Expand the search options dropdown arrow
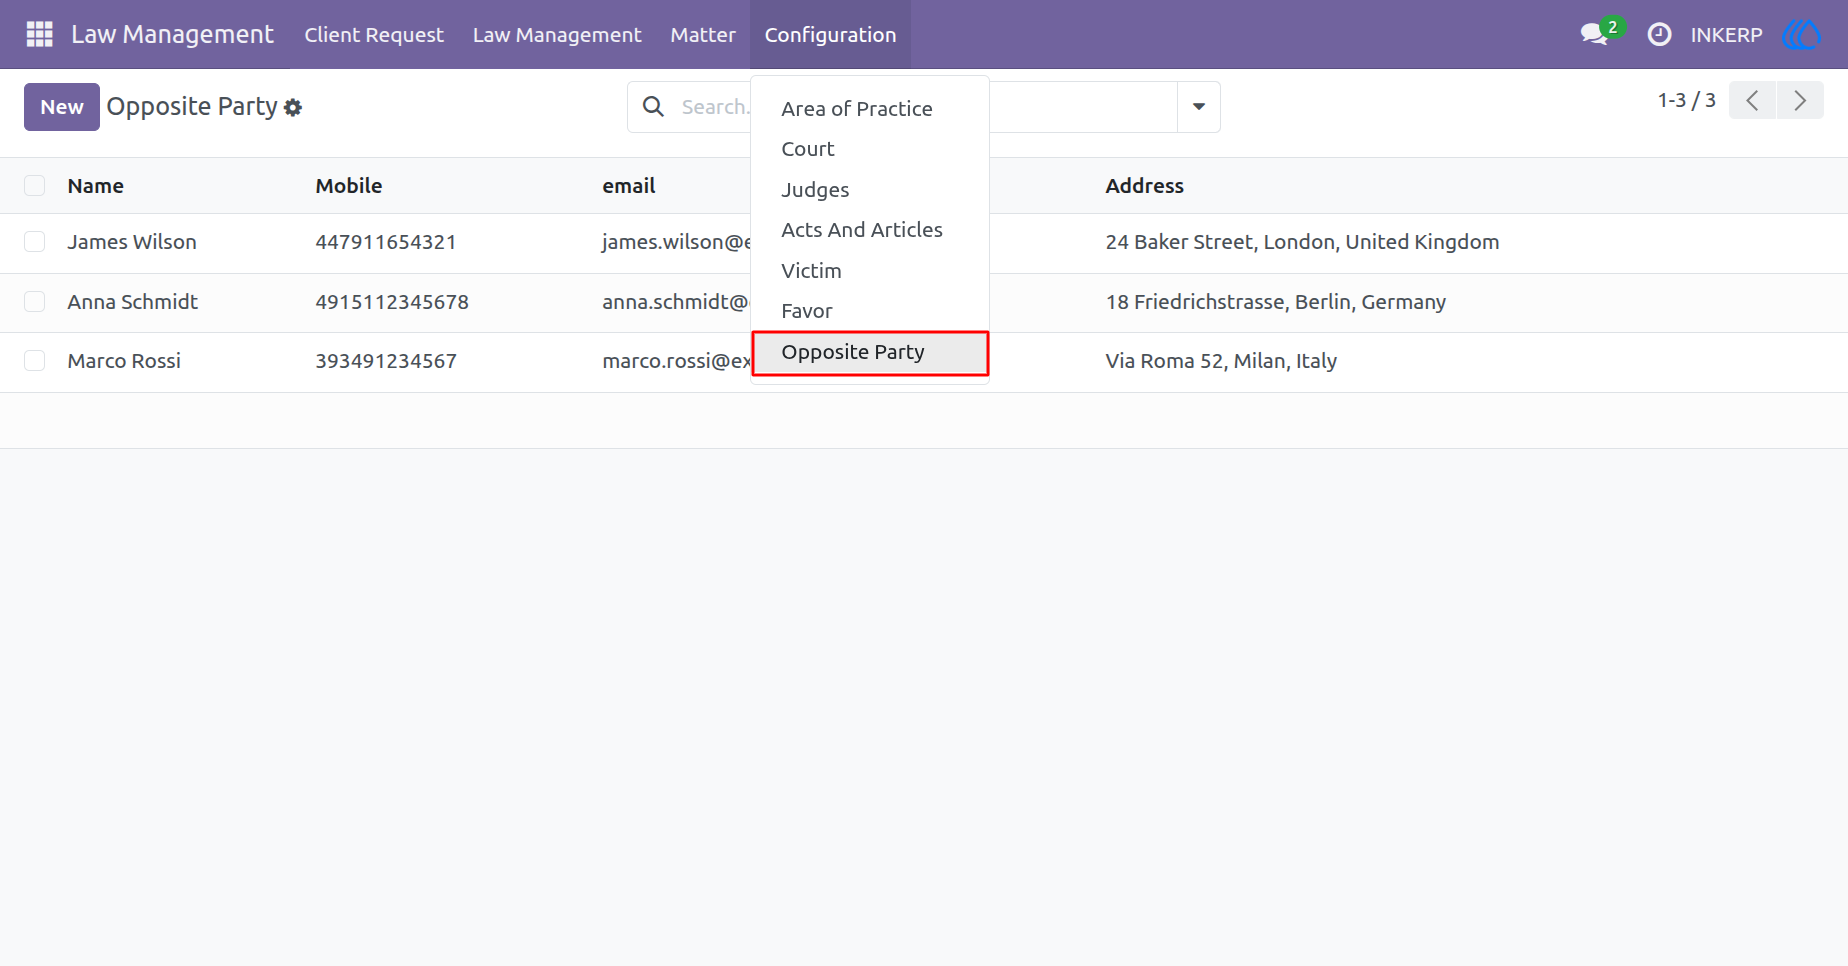The height and width of the screenshot is (966, 1848). [x=1198, y=107]
